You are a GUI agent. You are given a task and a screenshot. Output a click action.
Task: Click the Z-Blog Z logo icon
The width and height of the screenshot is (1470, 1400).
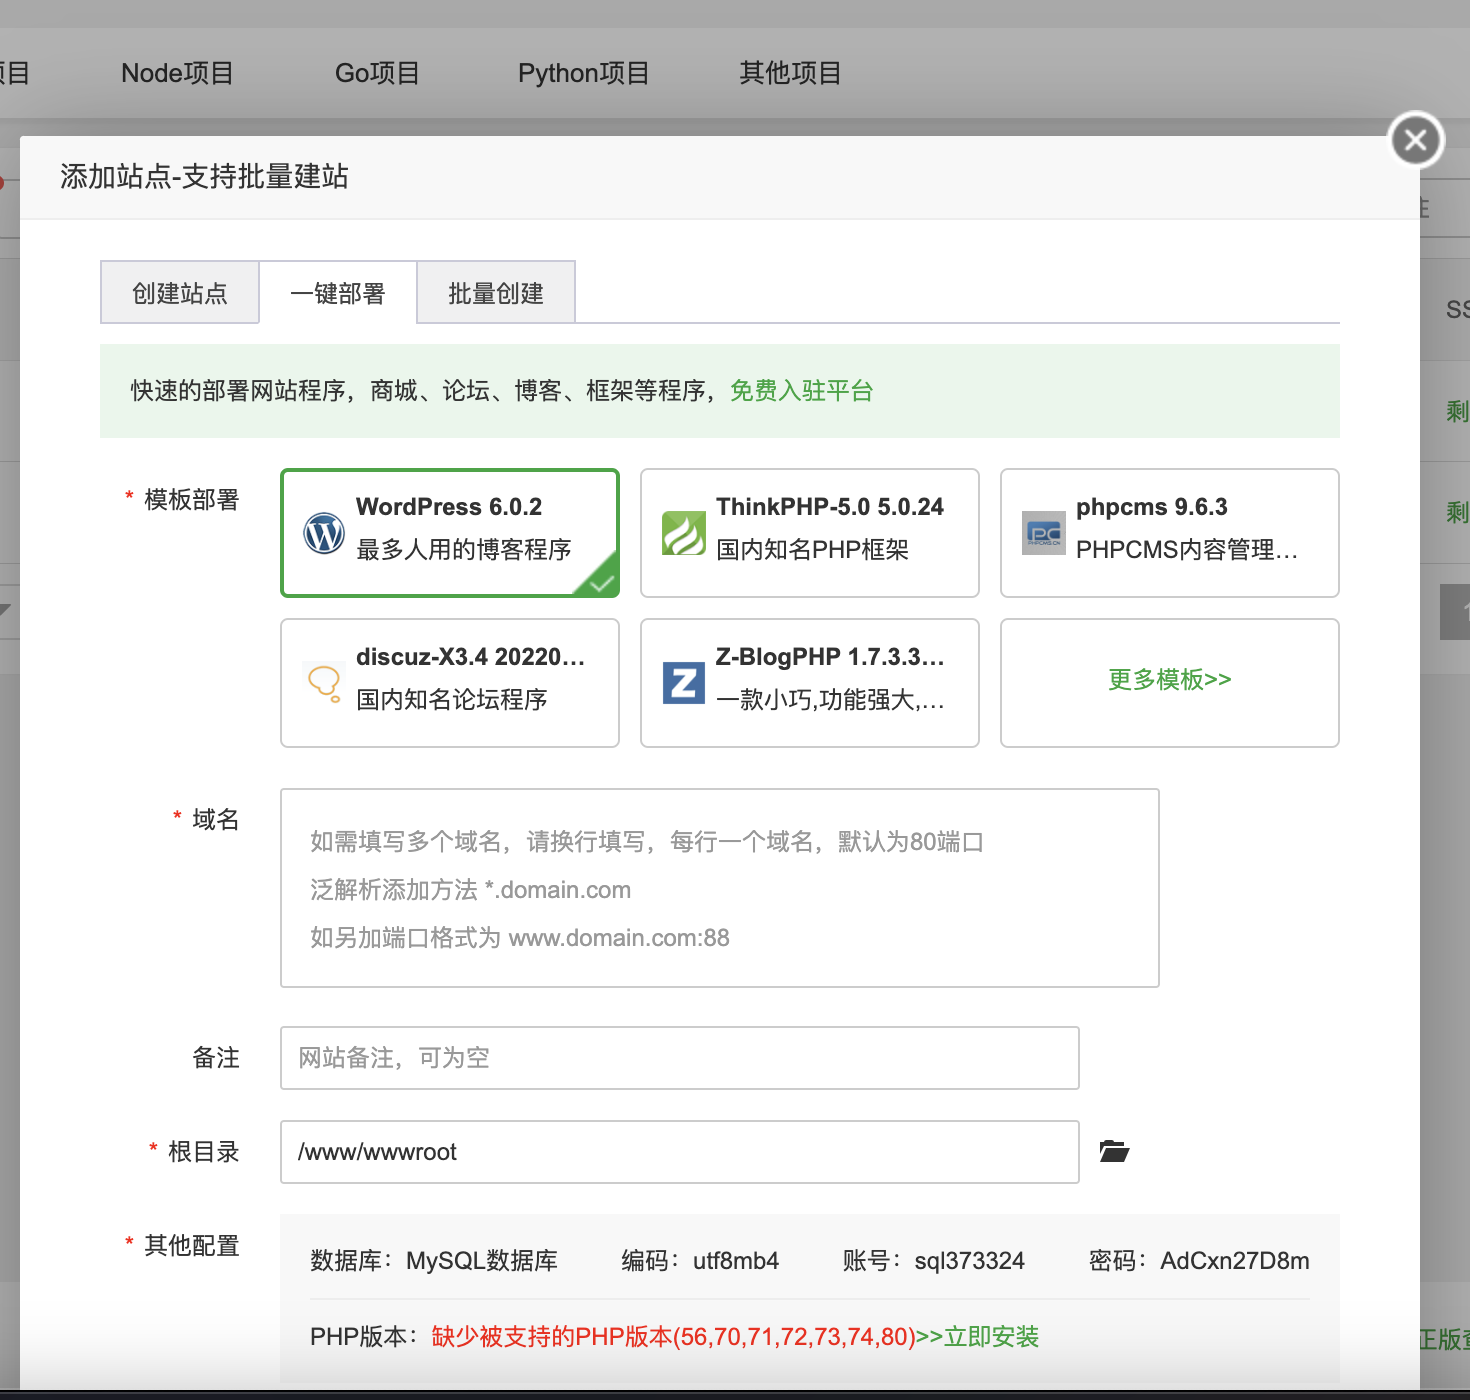click(x=684, y=683)
